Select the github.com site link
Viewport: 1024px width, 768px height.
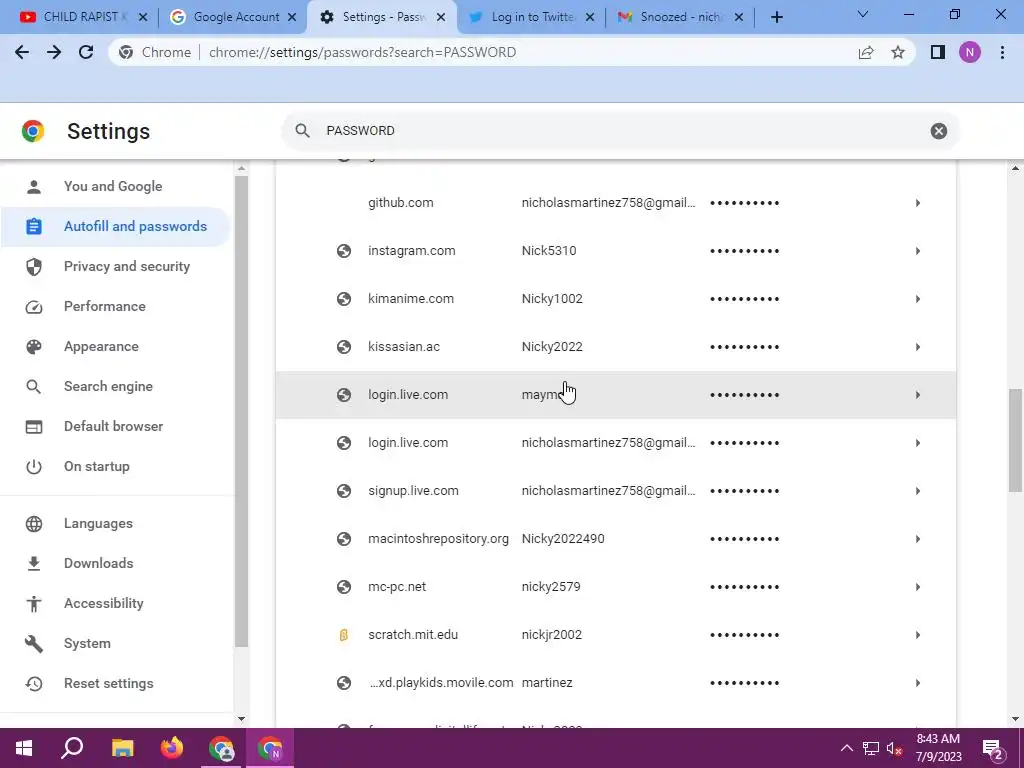tap(400, 203)
